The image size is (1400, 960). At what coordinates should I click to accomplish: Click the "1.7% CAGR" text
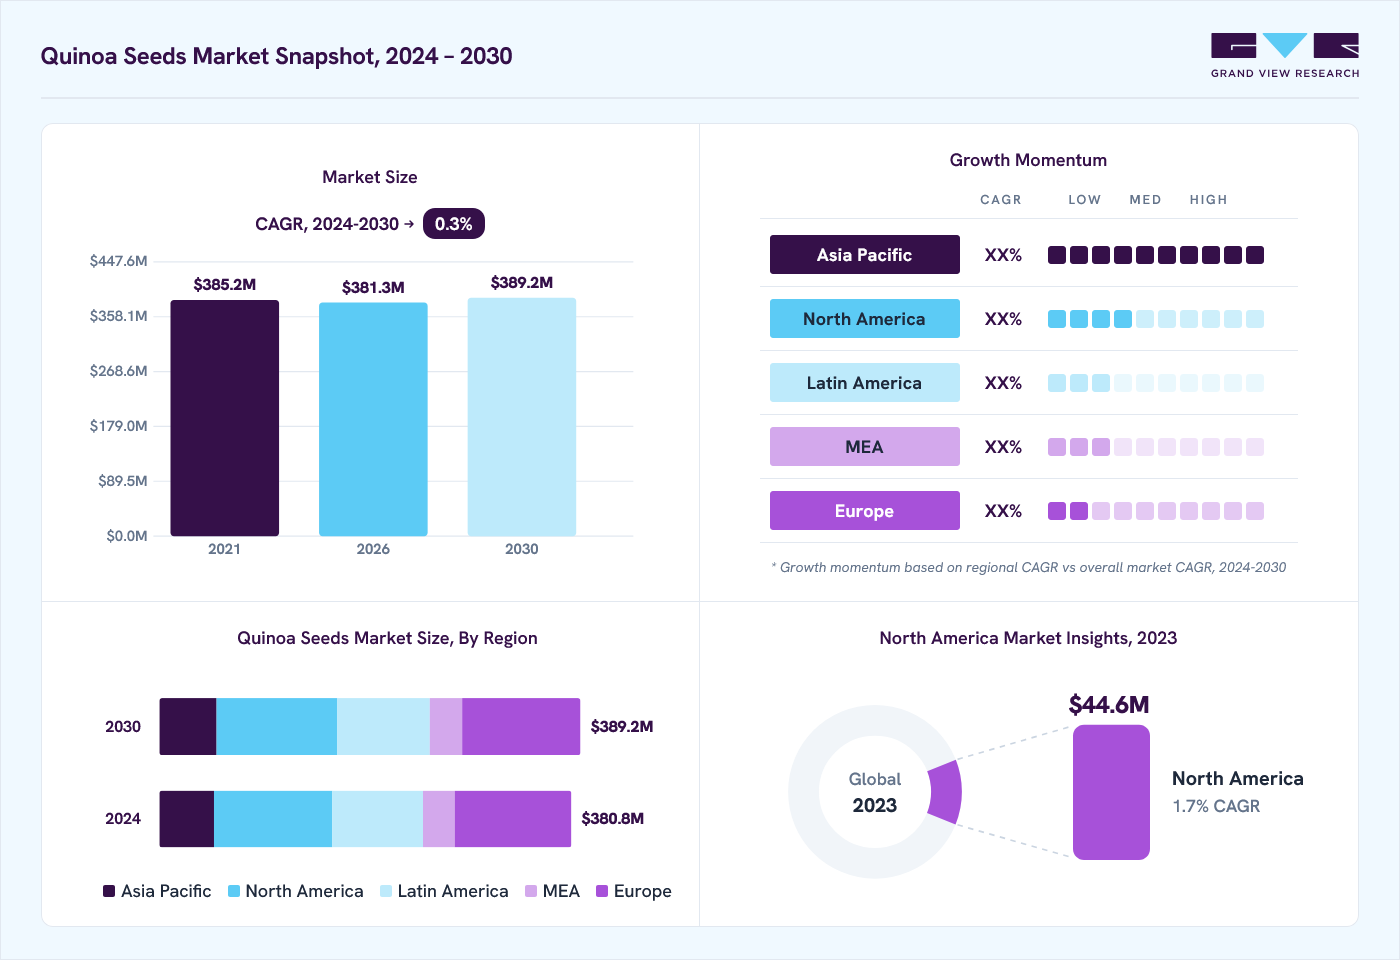1216,806
